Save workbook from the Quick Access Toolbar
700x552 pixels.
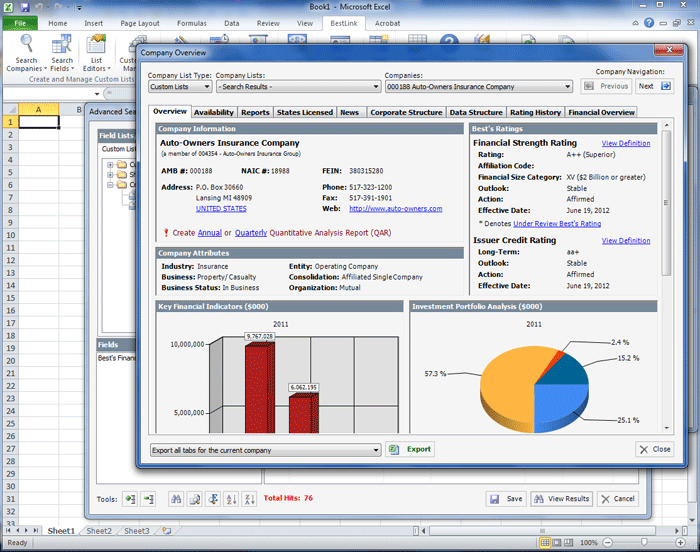click(25, 7)
